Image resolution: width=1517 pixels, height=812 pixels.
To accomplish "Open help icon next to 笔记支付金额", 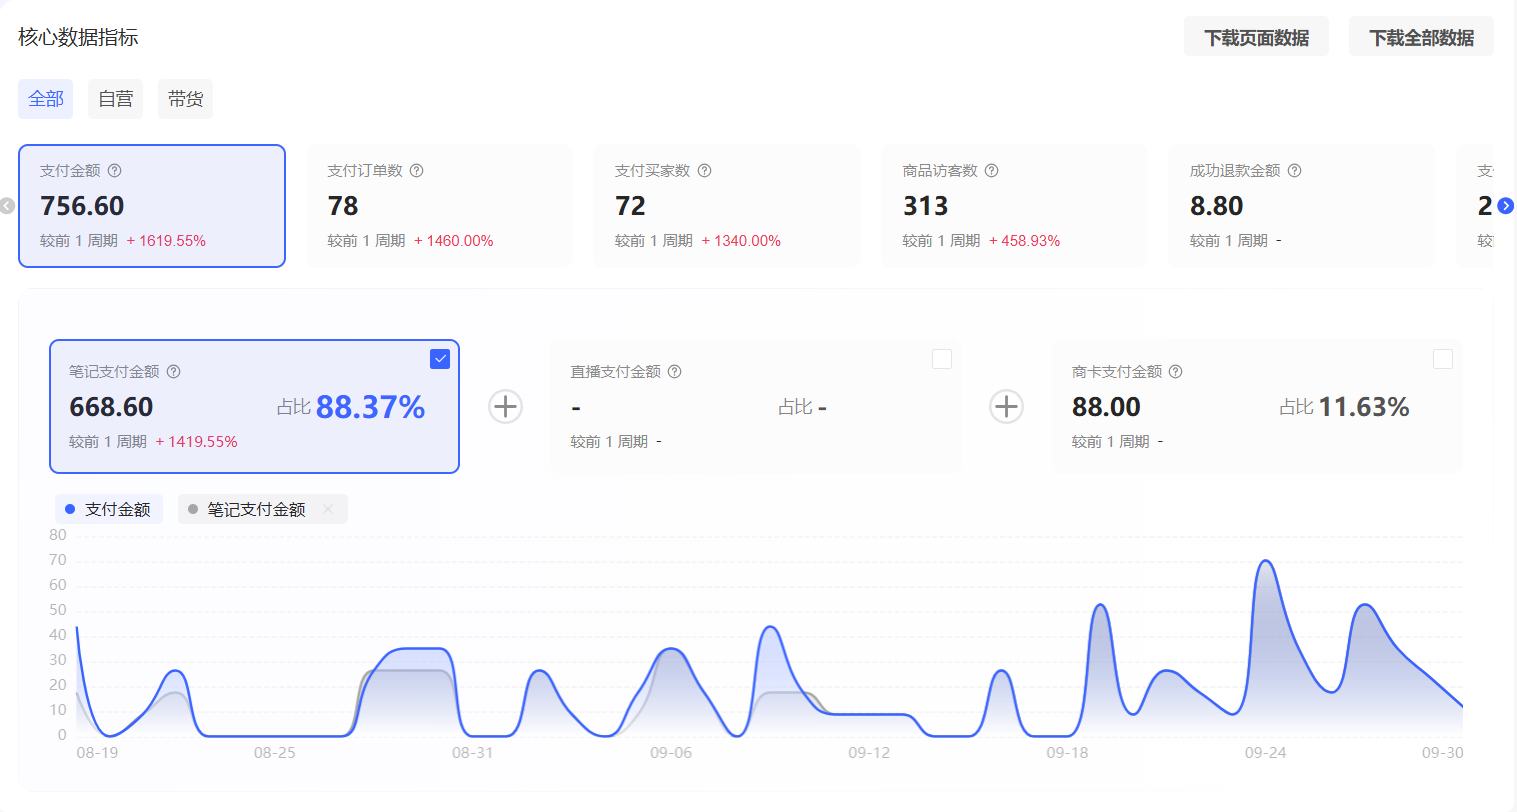I will click(174, 372).
